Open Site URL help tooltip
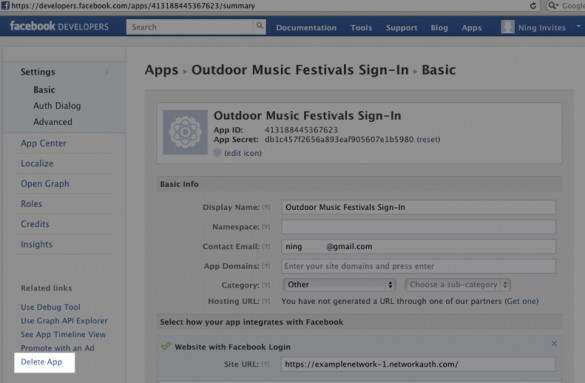585x383 pixels. tap(265, 364)
